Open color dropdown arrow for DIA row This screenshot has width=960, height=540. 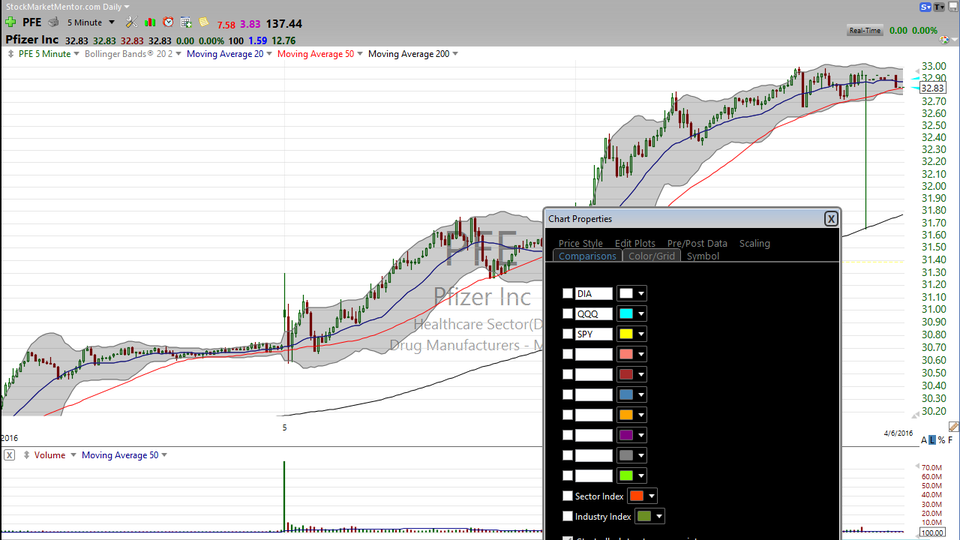click(x=641, y=294)
